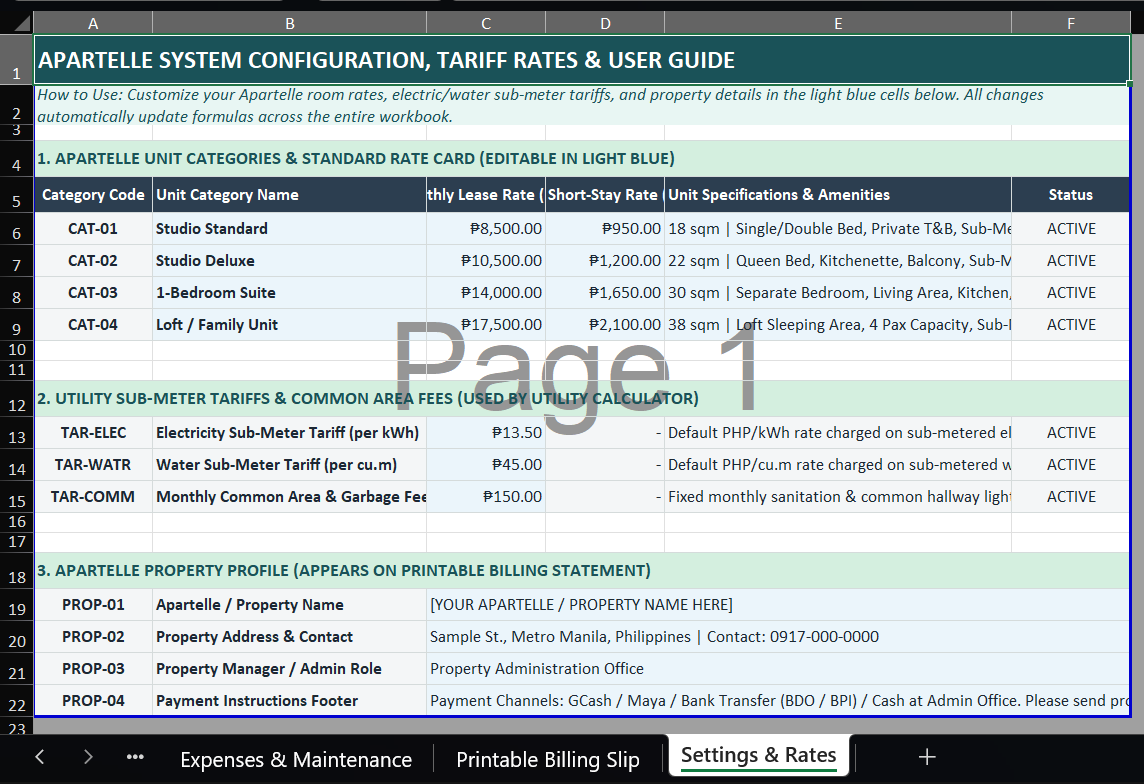The height and width of the screenshot is (784, 1144).
Task: Select the PROP-01 code cell
Action: [x=93, y=605]
